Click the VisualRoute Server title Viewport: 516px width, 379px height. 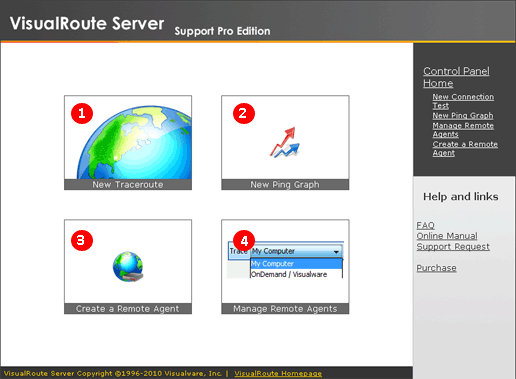coord(87,24)
